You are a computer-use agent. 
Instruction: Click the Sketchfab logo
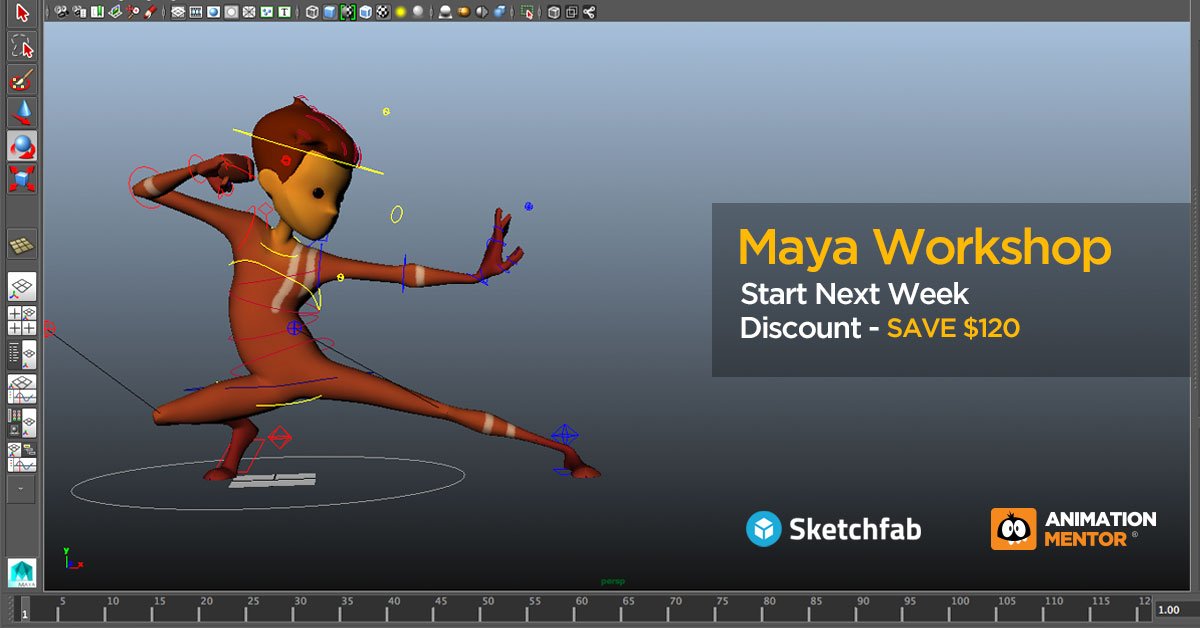pyautogui.click(x=833, y=529)
